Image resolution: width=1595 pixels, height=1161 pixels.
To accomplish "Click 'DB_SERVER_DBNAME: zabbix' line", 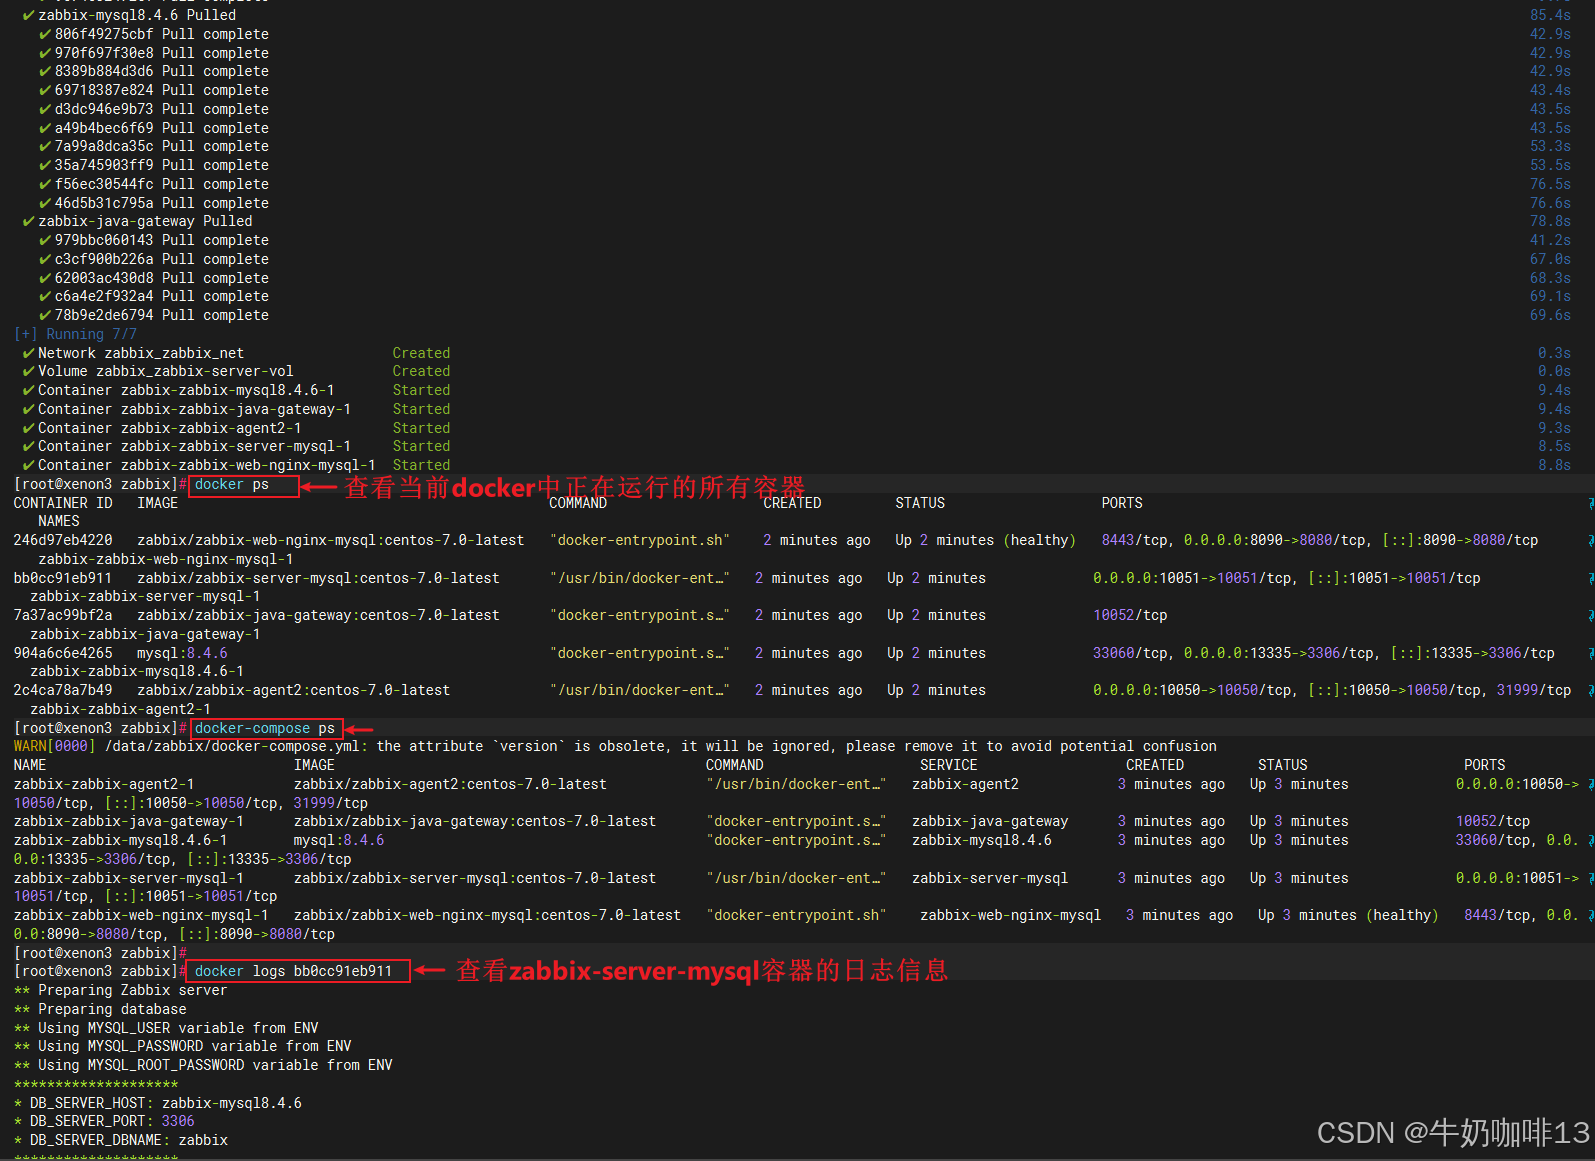I will [x=121, y=1140].
